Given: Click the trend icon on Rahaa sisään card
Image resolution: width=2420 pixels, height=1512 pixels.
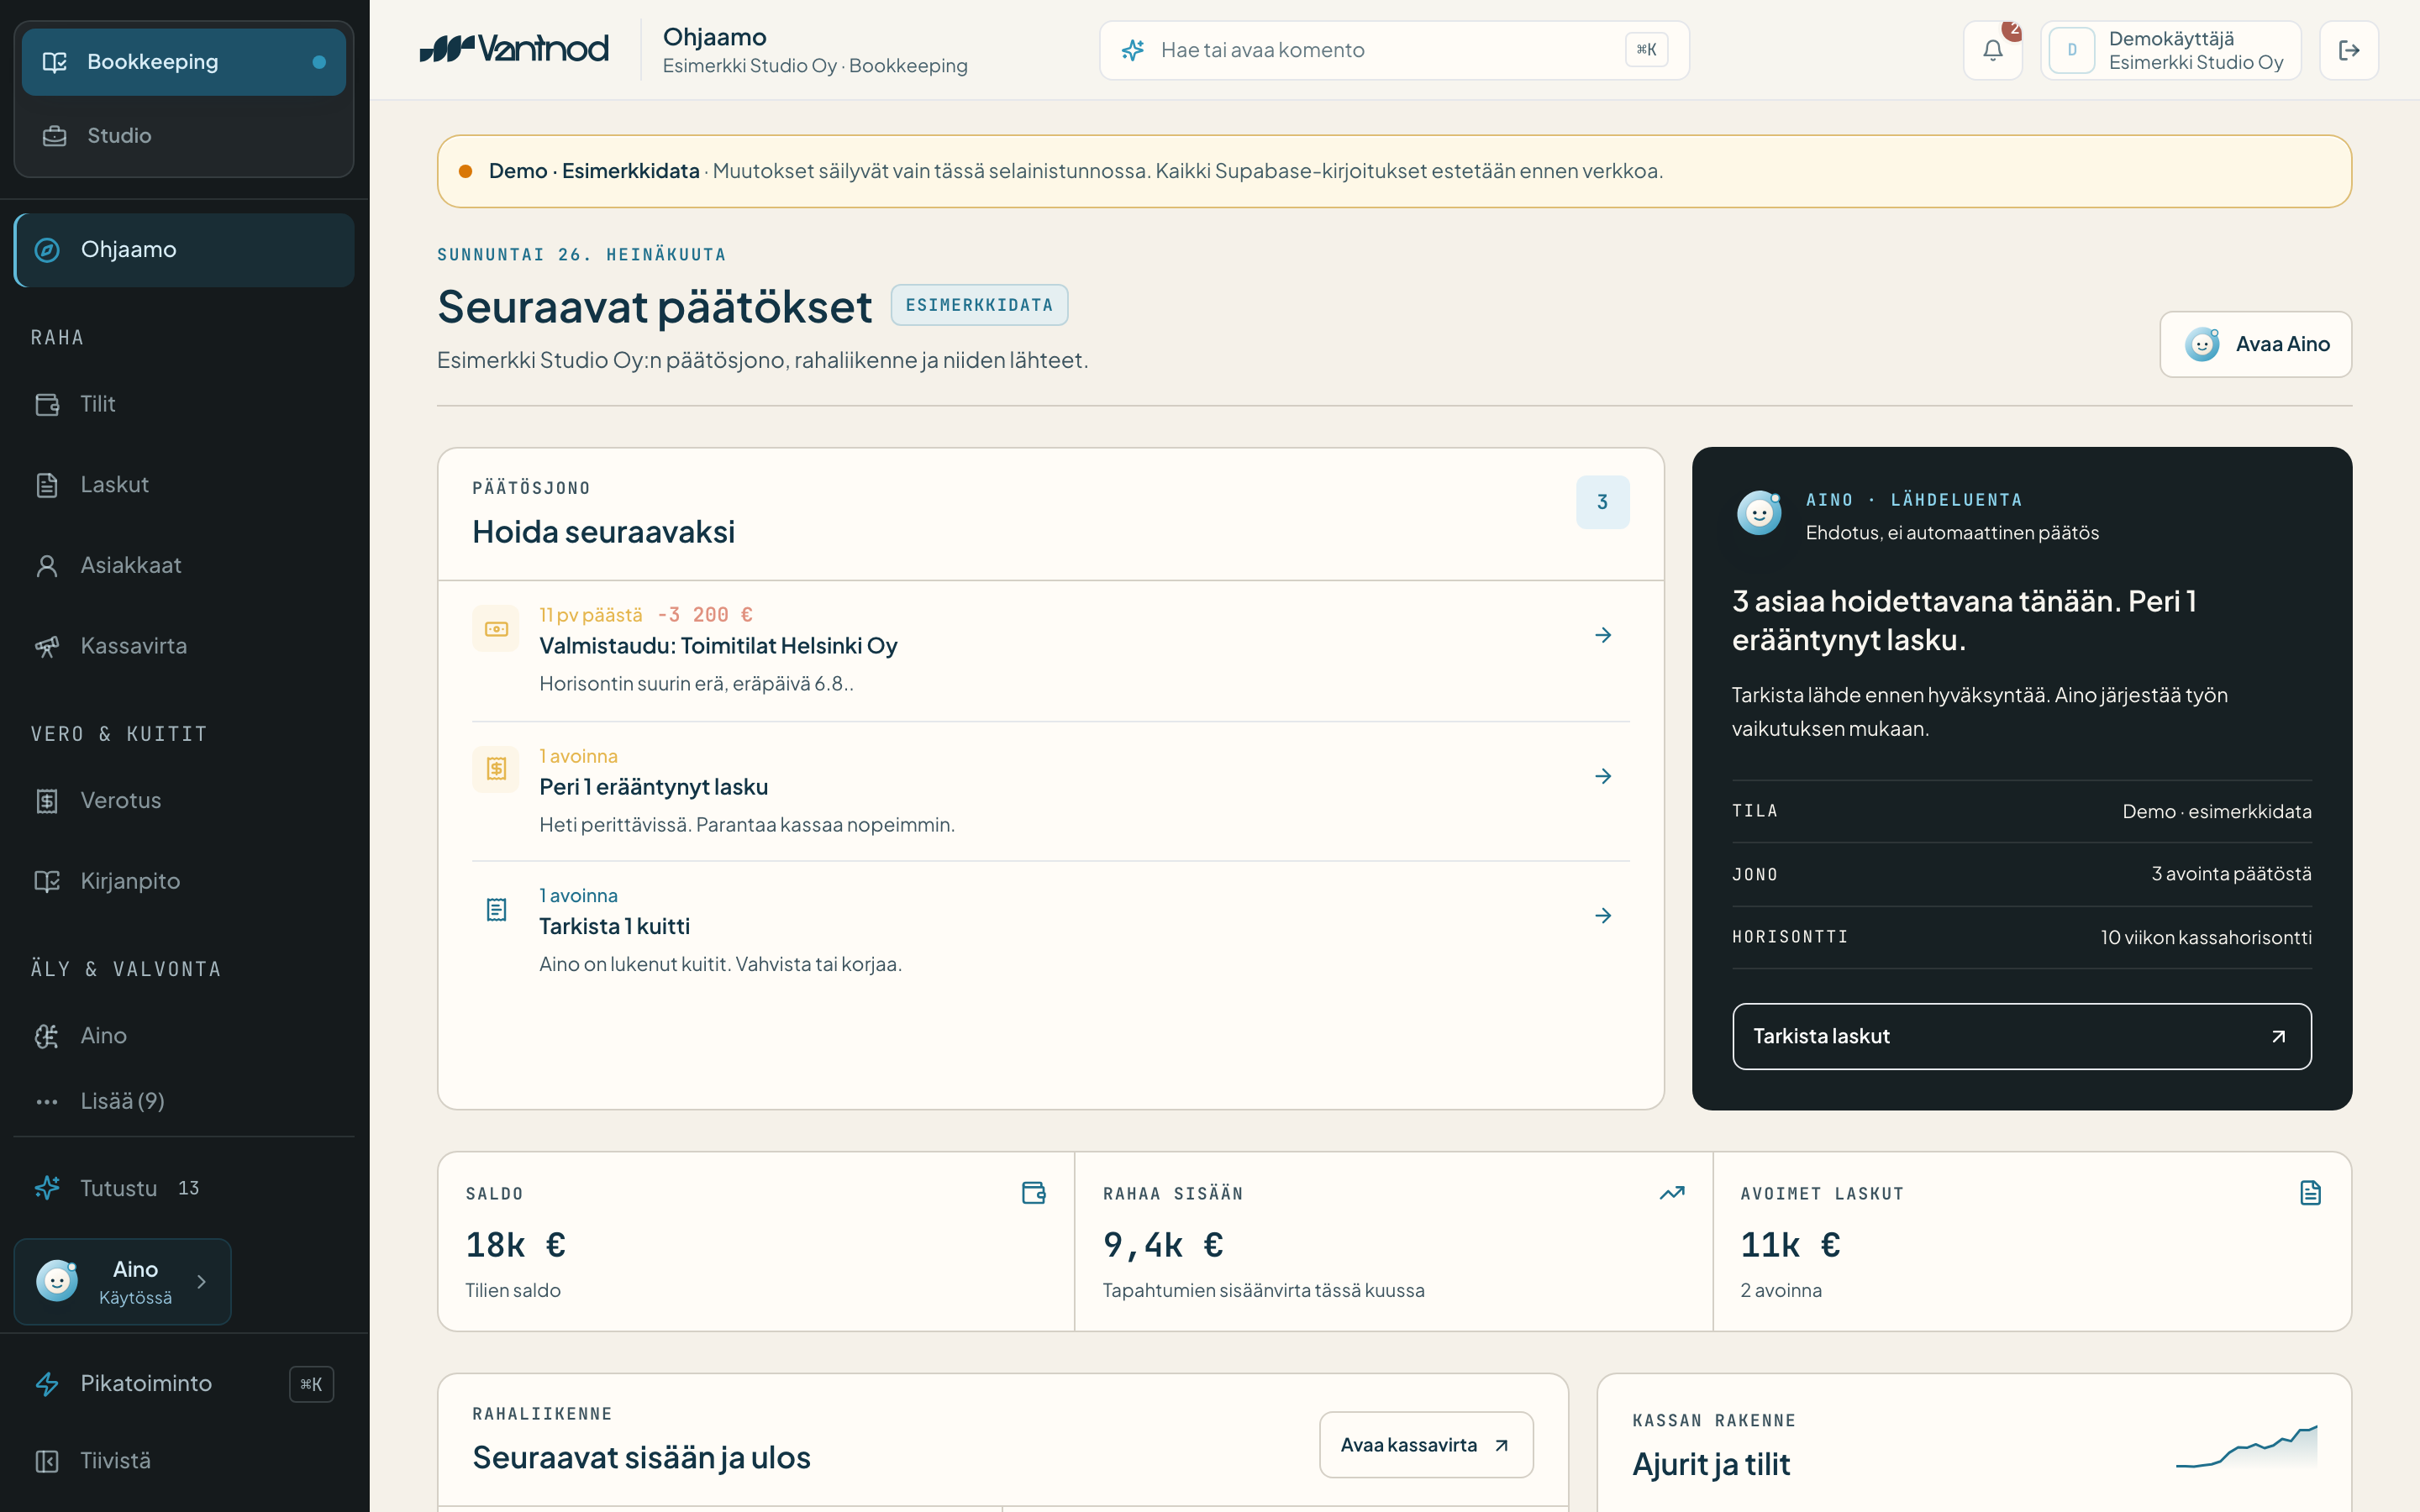Looking at the screenshot, I should 1672,1192.
